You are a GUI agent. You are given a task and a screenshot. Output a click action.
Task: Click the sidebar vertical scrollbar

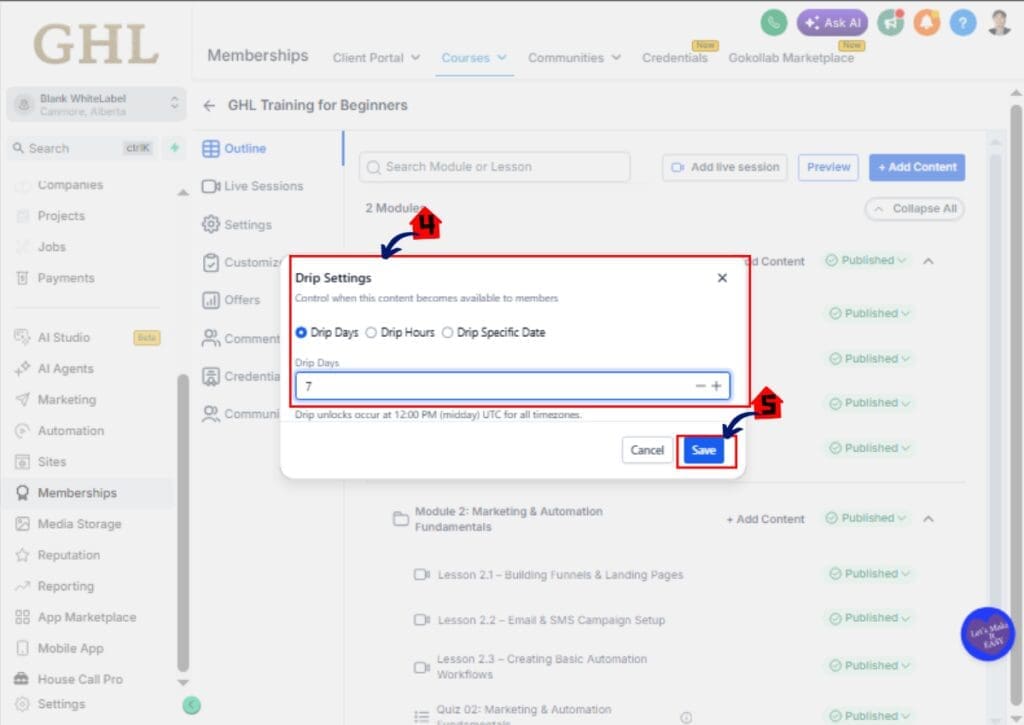click(183, 523)
